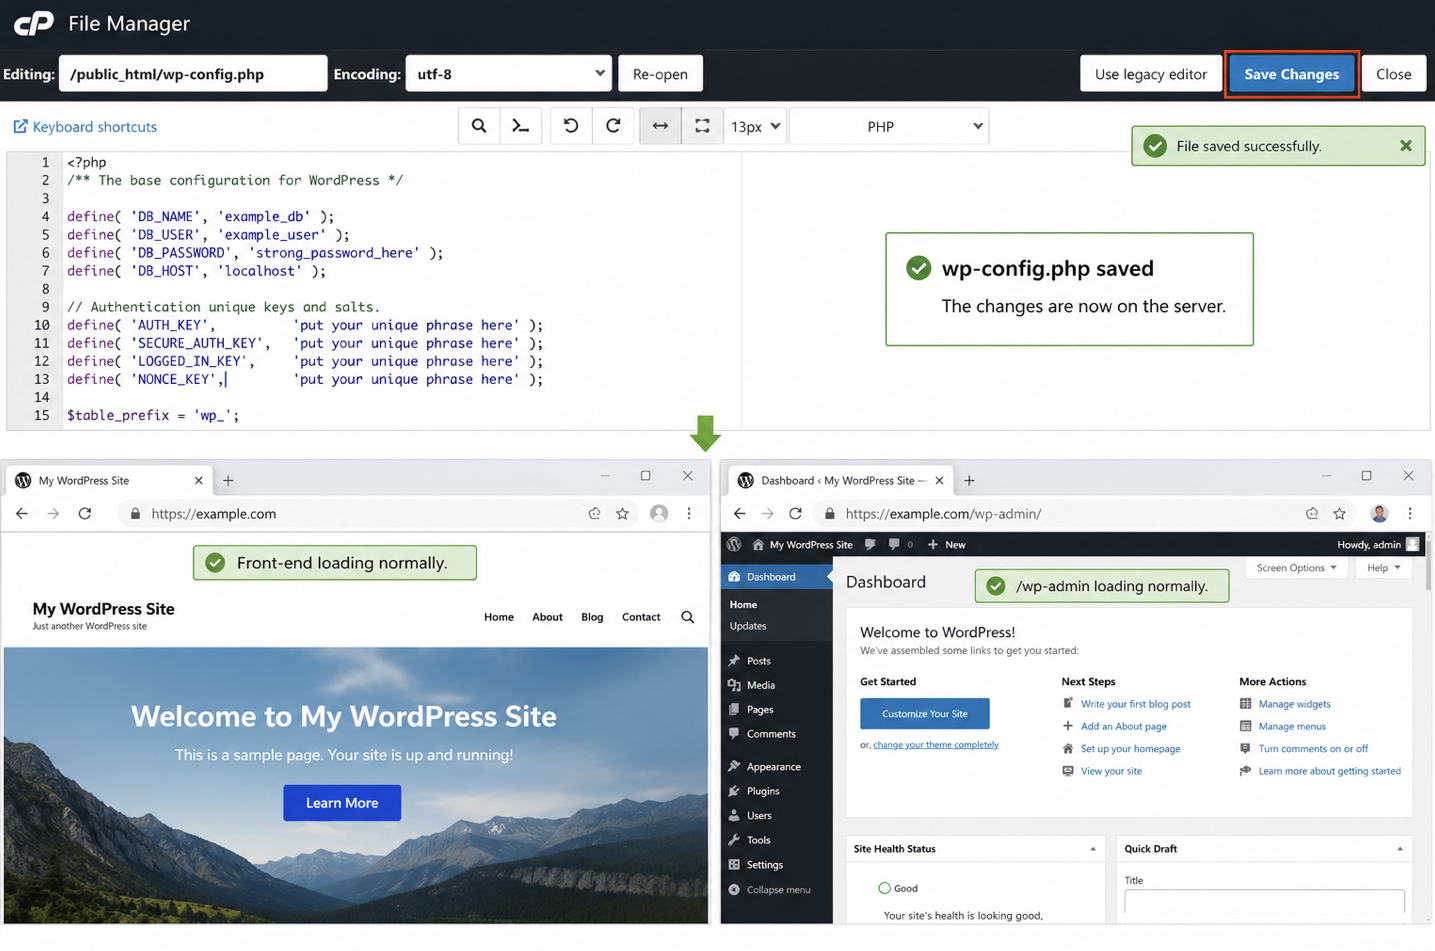Close the My WordPress Site tab

pos(198,481)
